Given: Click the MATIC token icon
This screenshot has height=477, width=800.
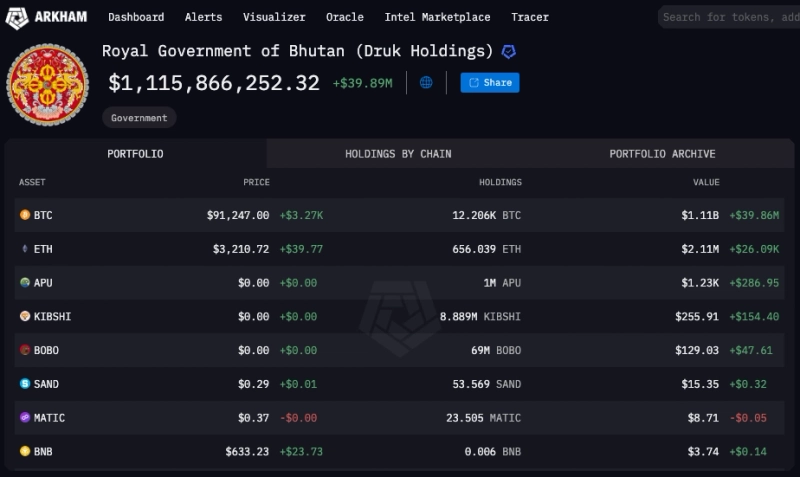Looking at the screenshot, I should tap(25, 418).
